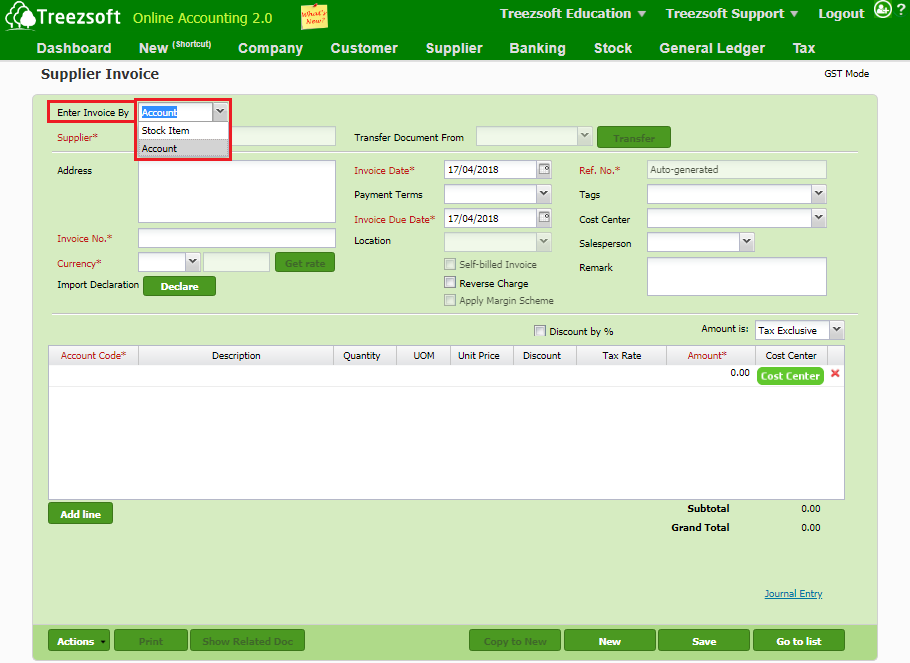Open the What's New sticky note
The height and width of the screenshot is (663, 910).
pyautogui.click(x=314, y=16)
